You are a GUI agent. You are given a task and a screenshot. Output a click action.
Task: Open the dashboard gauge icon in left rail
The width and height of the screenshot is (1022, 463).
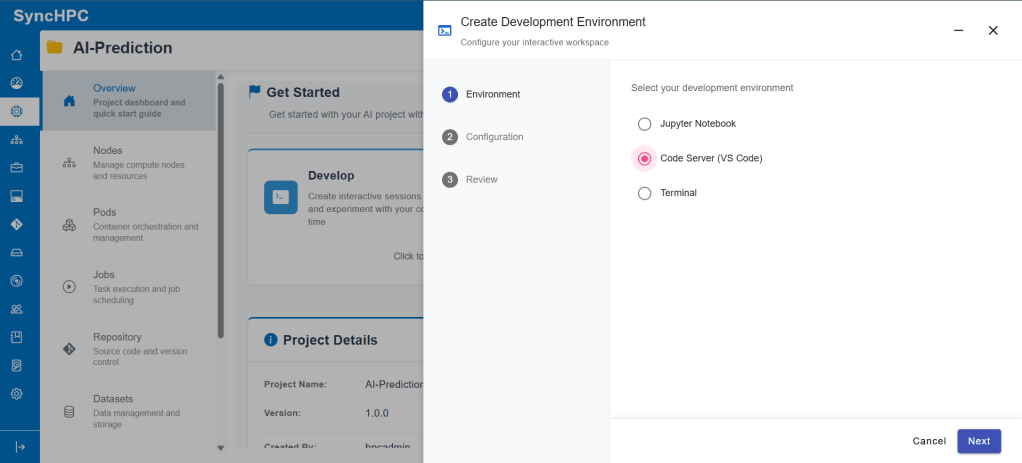click(16, 82)
